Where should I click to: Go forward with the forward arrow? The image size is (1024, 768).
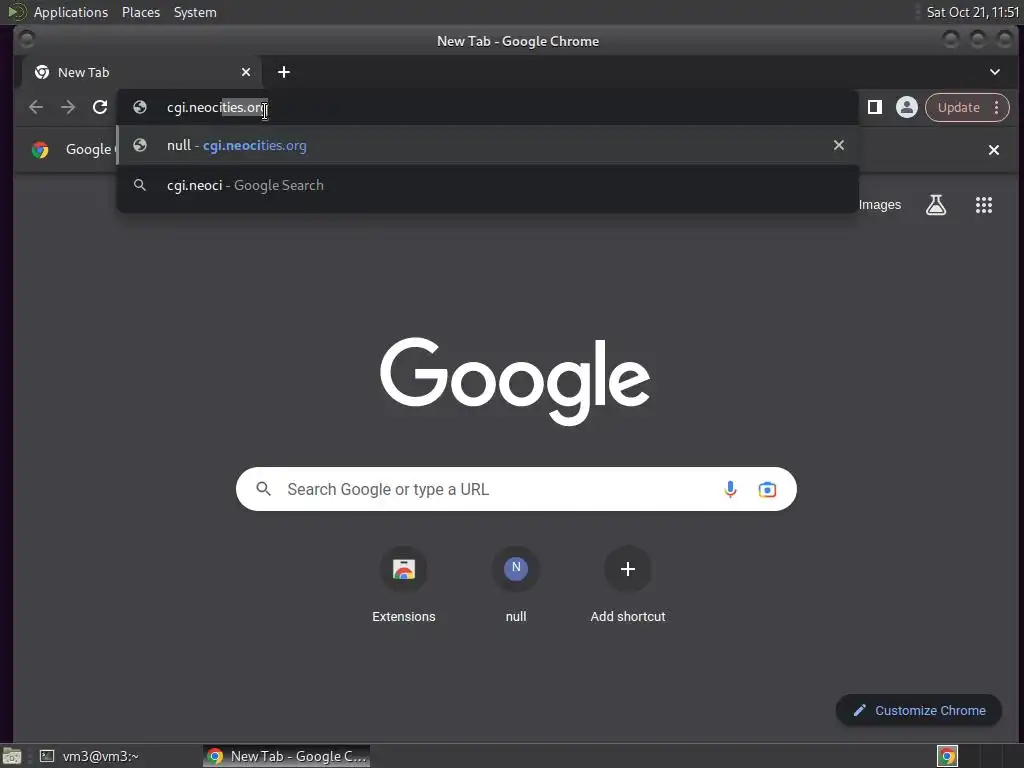(68, 107)
